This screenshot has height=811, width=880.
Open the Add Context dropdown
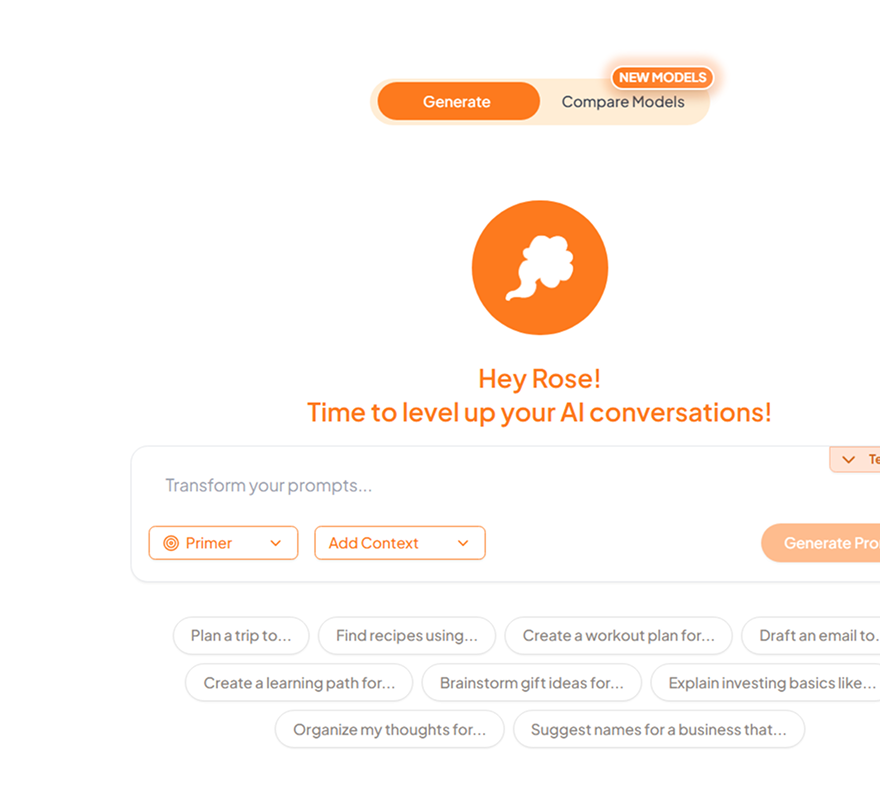(399, 543)
